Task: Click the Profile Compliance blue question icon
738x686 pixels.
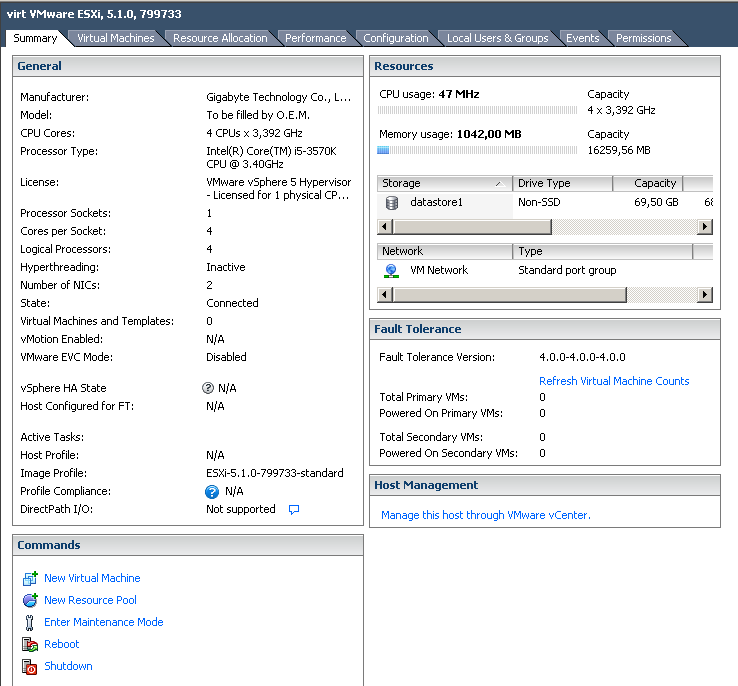Action: tap(212, 492)
